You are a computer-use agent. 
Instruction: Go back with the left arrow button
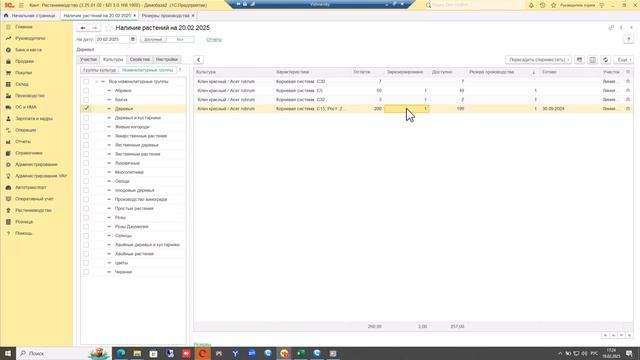pos(83,28)
